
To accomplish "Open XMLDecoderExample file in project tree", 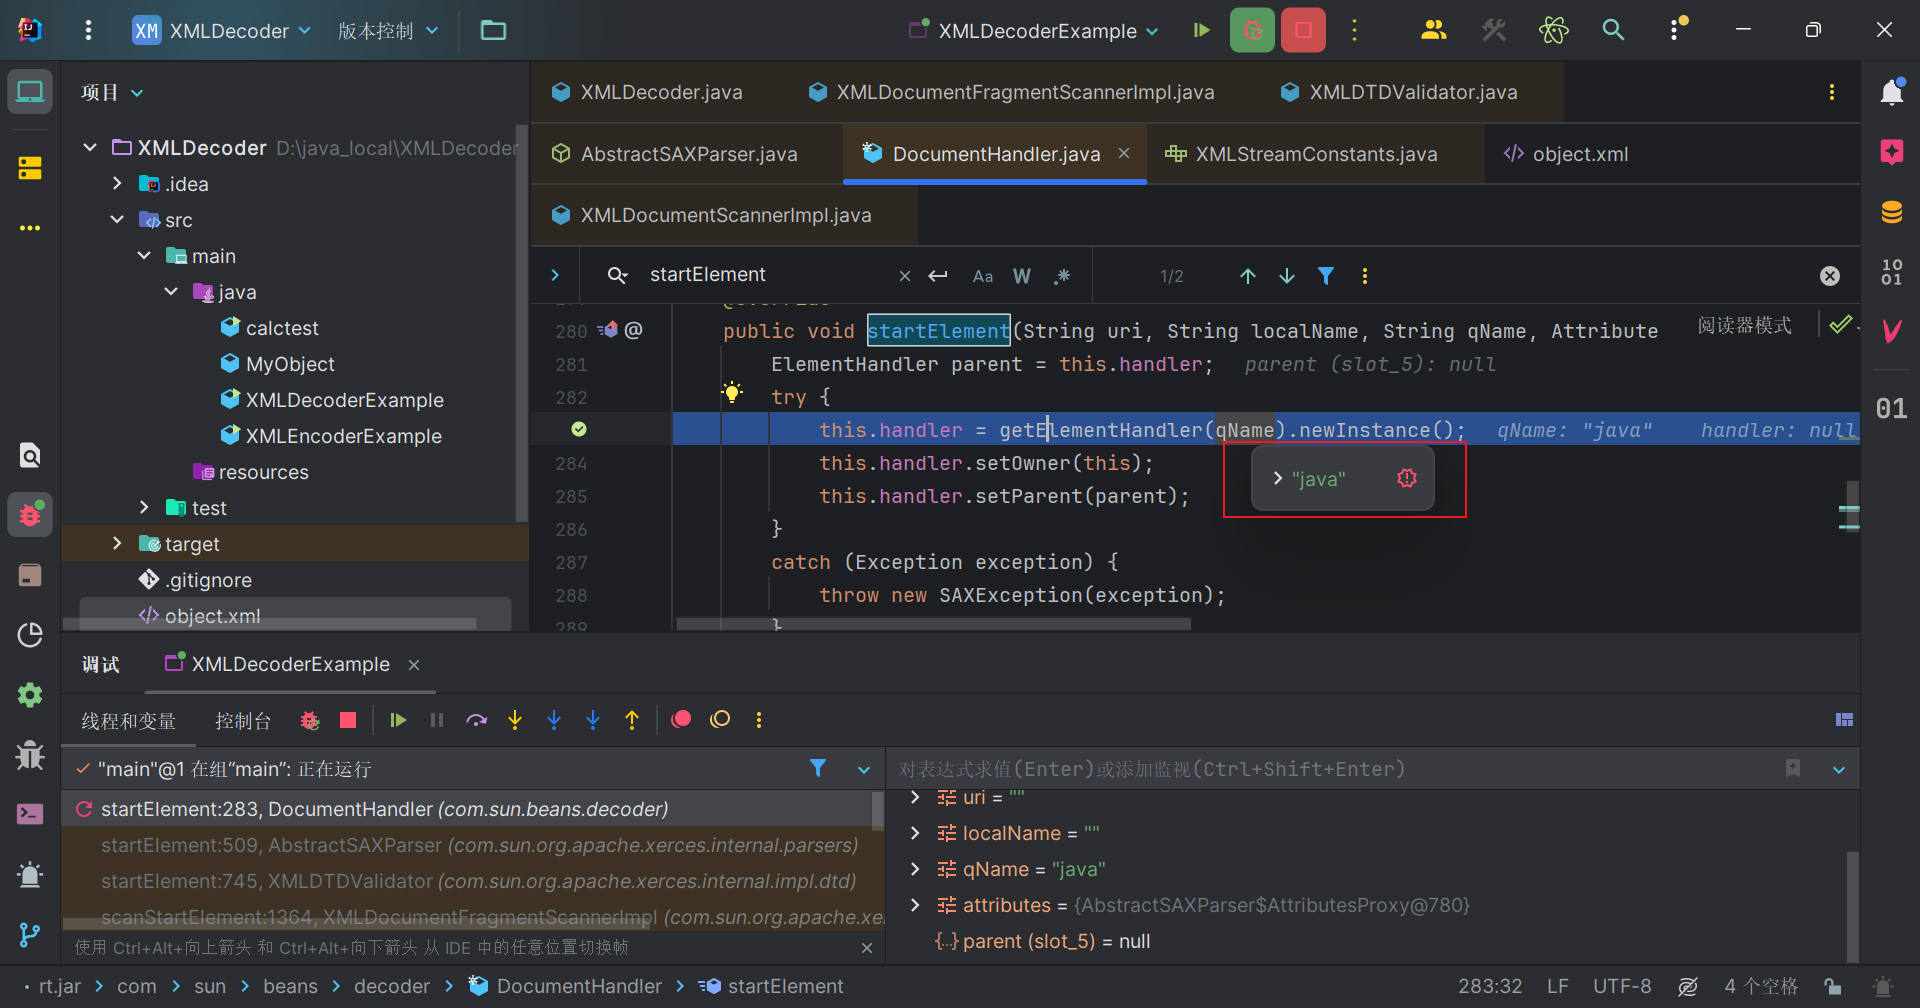I will tap(344, 400).
